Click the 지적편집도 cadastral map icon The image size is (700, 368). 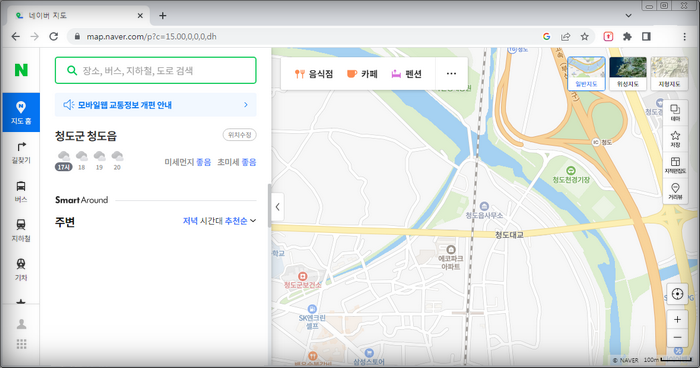pos(675,165)
